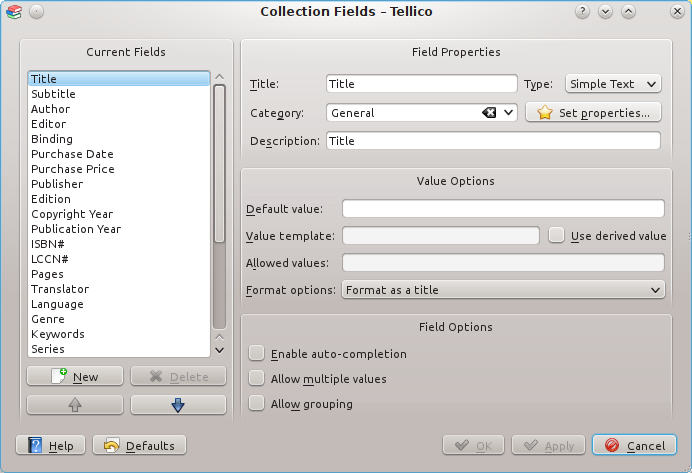The width and height of the screenshot is (692, 473).
Task: Select Publisher in the field list
Action: click(x=119, y=184)
